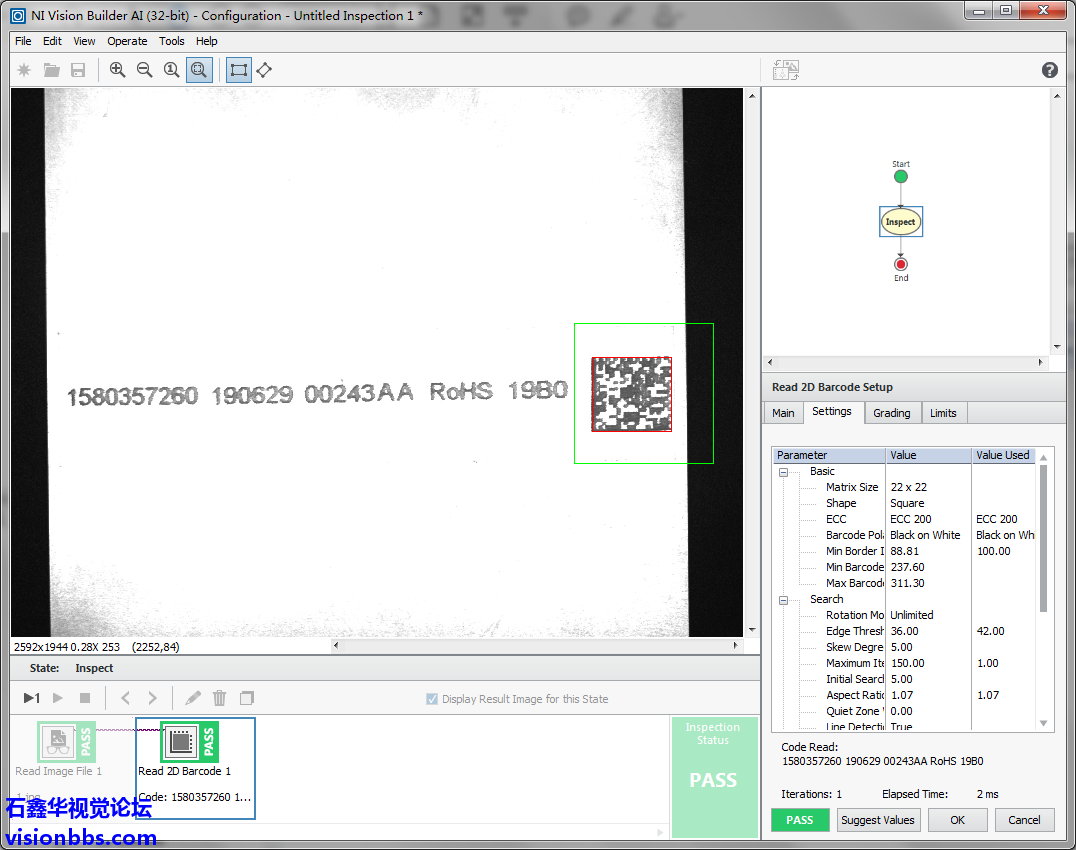Click OK to confirm barcode setup
The height and width of the screenshot is (850, 1076).
pos(957,820)
